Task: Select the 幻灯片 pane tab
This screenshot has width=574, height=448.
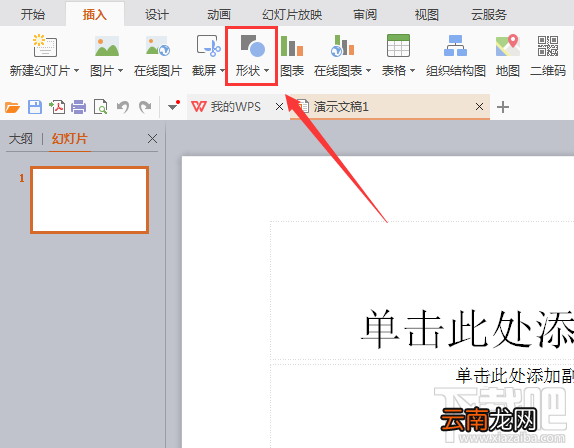Action: click(x=70, y=139)
